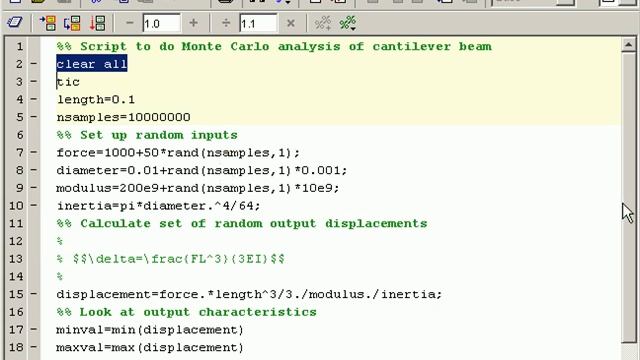Set breakpoint on line 2 dash
The width and height of the screenshot is (640, 360).
[x=34, y=64]
